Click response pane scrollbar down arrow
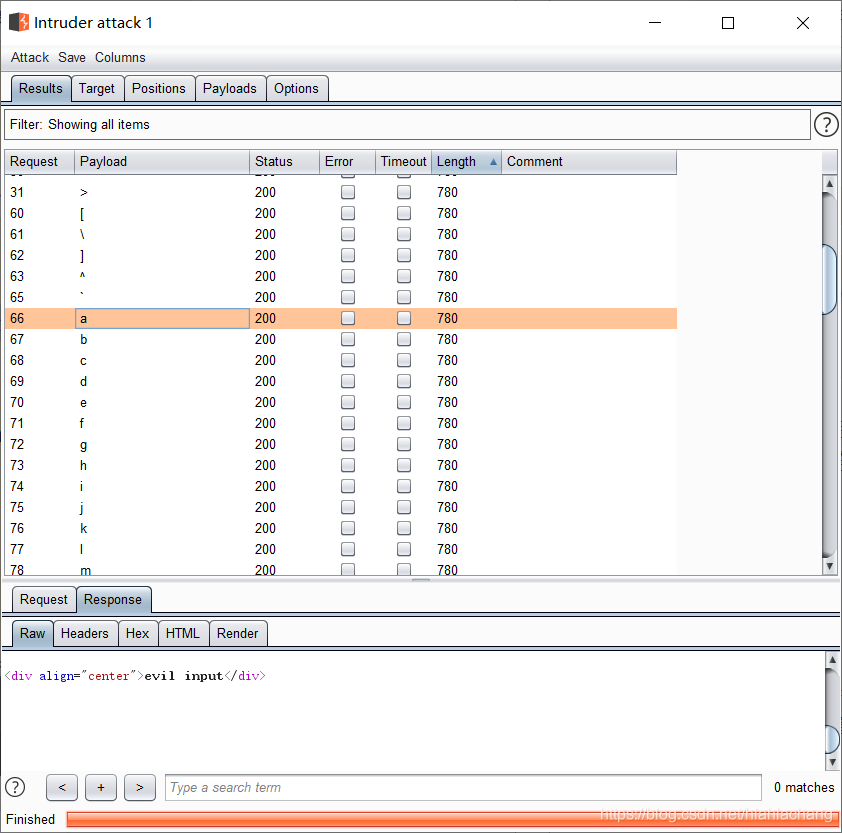The height and width of the screenshot is (833, 842). click(x=832, y=762)
